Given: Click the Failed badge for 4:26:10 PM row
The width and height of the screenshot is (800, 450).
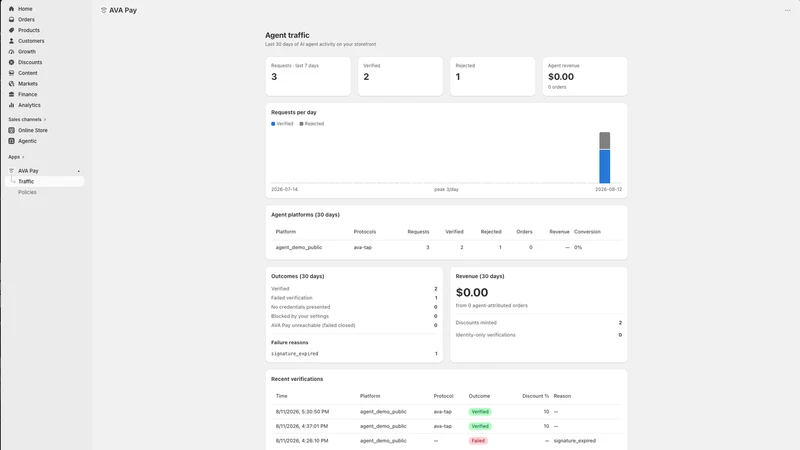Looking at the screenshot, I should point(478,441).
